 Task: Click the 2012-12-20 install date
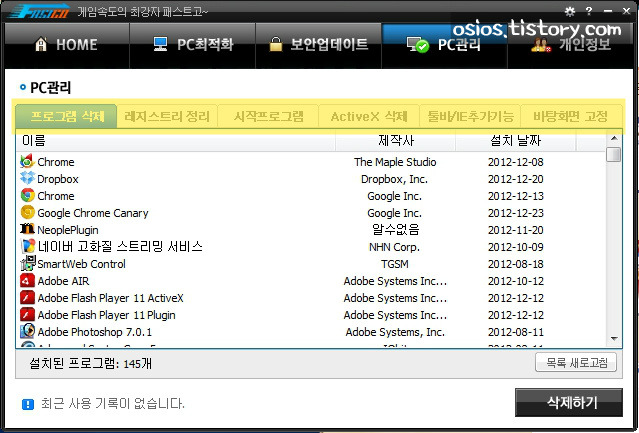516,179
